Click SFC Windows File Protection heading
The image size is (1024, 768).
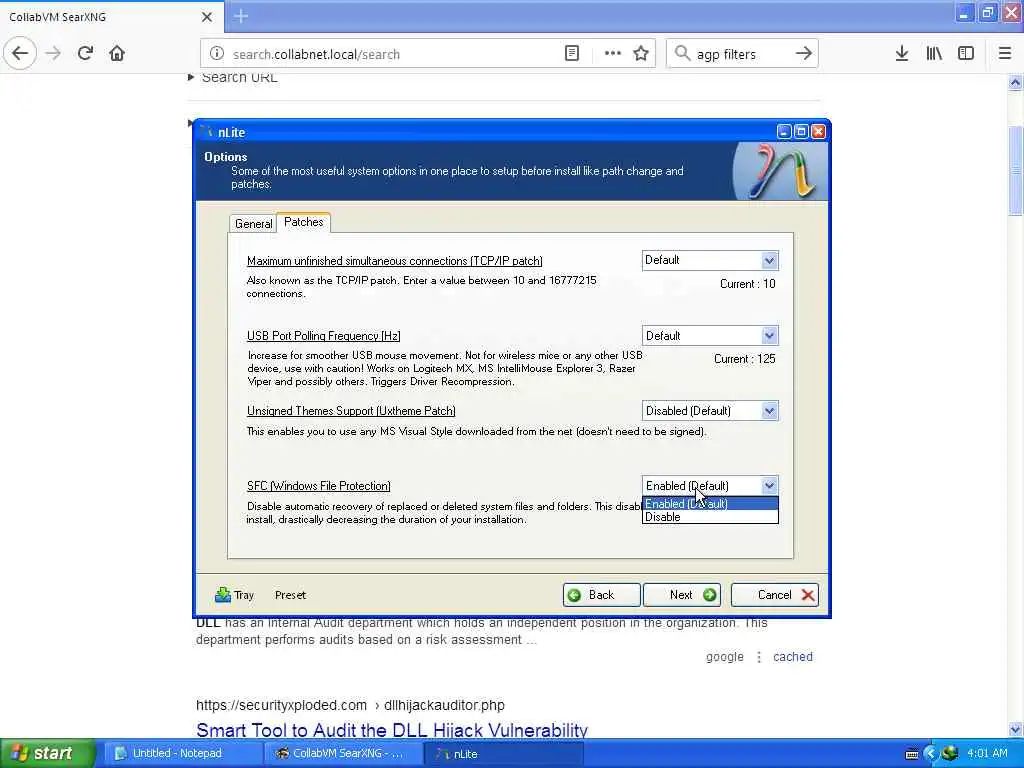tap(319, 486)
